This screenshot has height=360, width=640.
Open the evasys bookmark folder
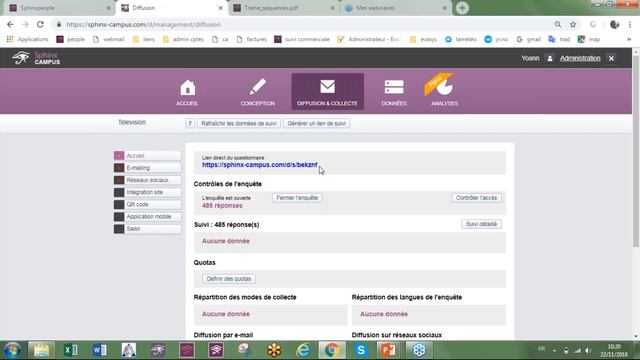click(423, 39)
